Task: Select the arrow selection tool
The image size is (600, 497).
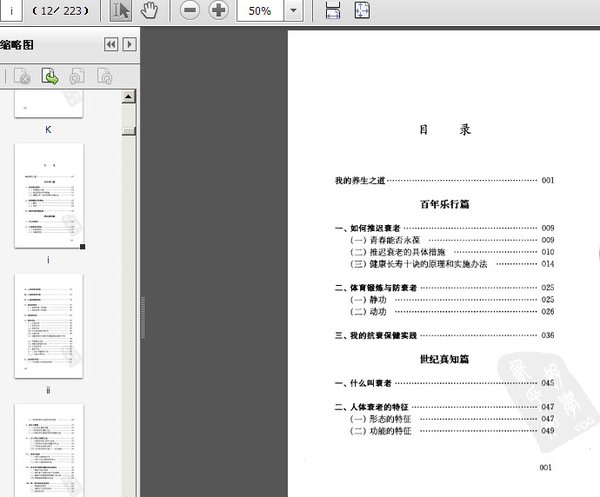Action: (121, 10)
